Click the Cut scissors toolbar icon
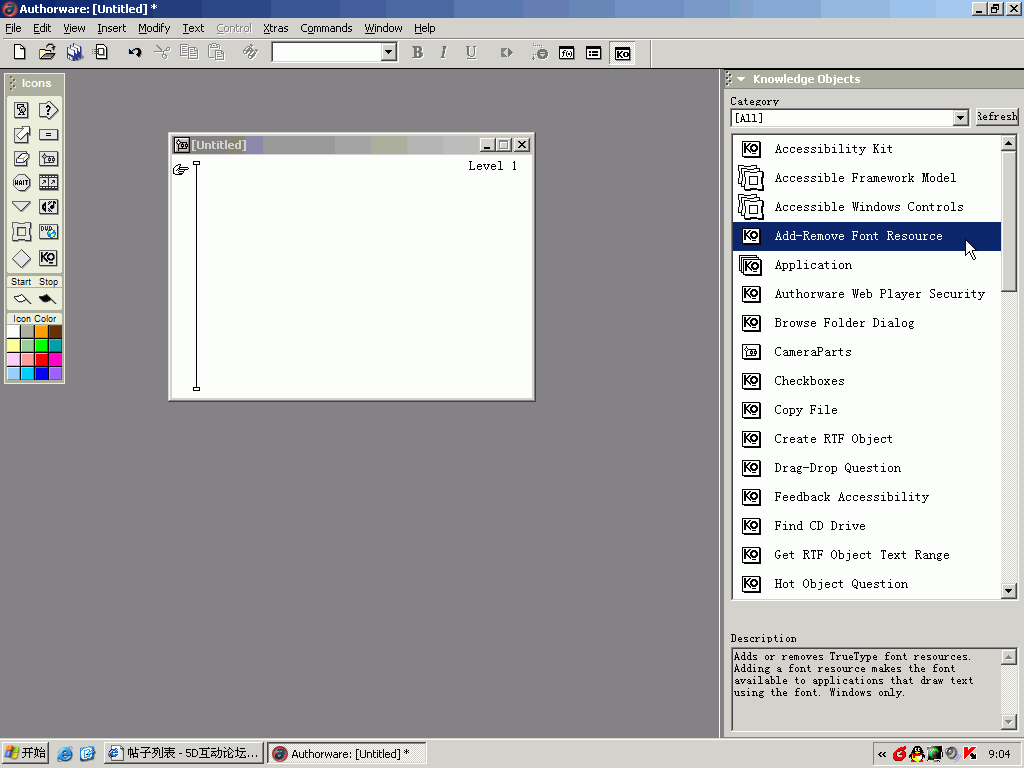Screen dimensions: 1024x768 pyautogui.click(x=162, y=52)
